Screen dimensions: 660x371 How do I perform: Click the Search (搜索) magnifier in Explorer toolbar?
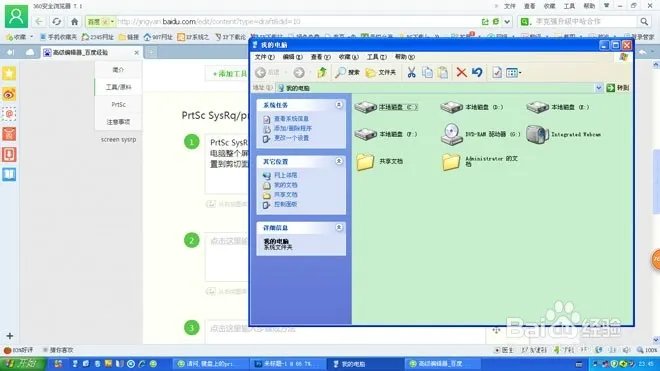coord(347,72)
